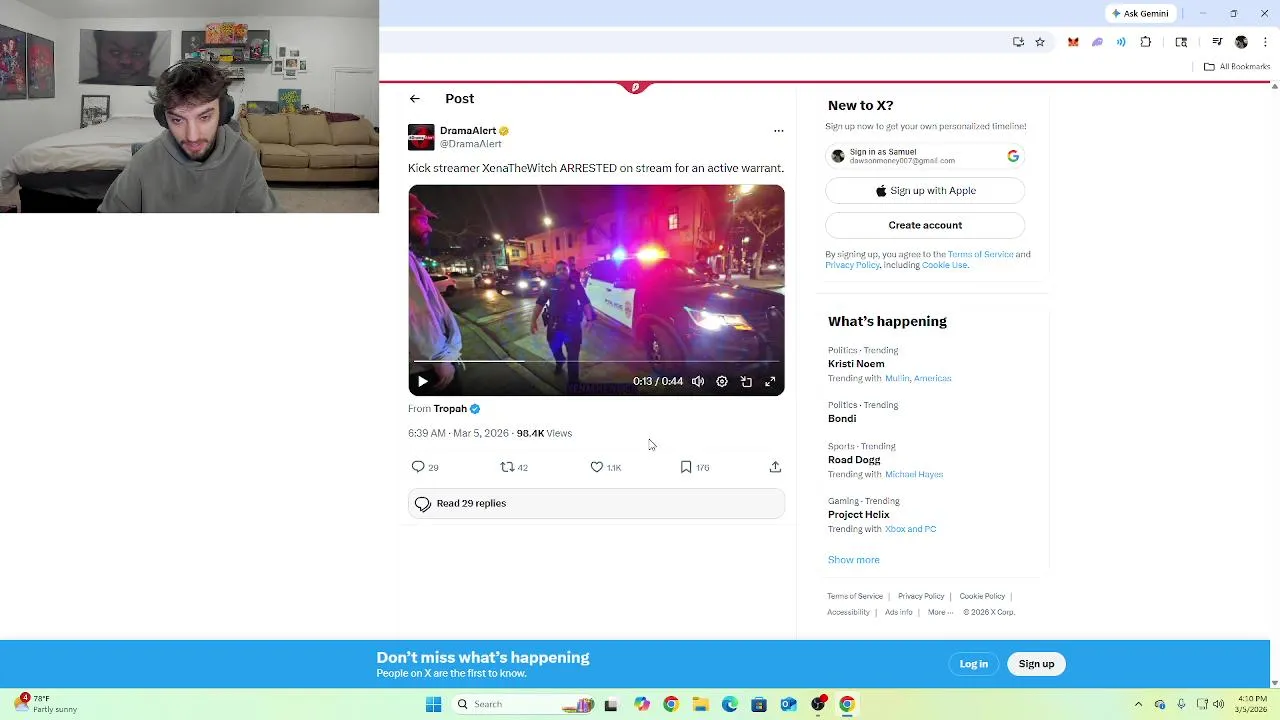Screen dimensions: 1280x720
Task: Click Log in on bottom banner
Action: [x=973, y=664]
